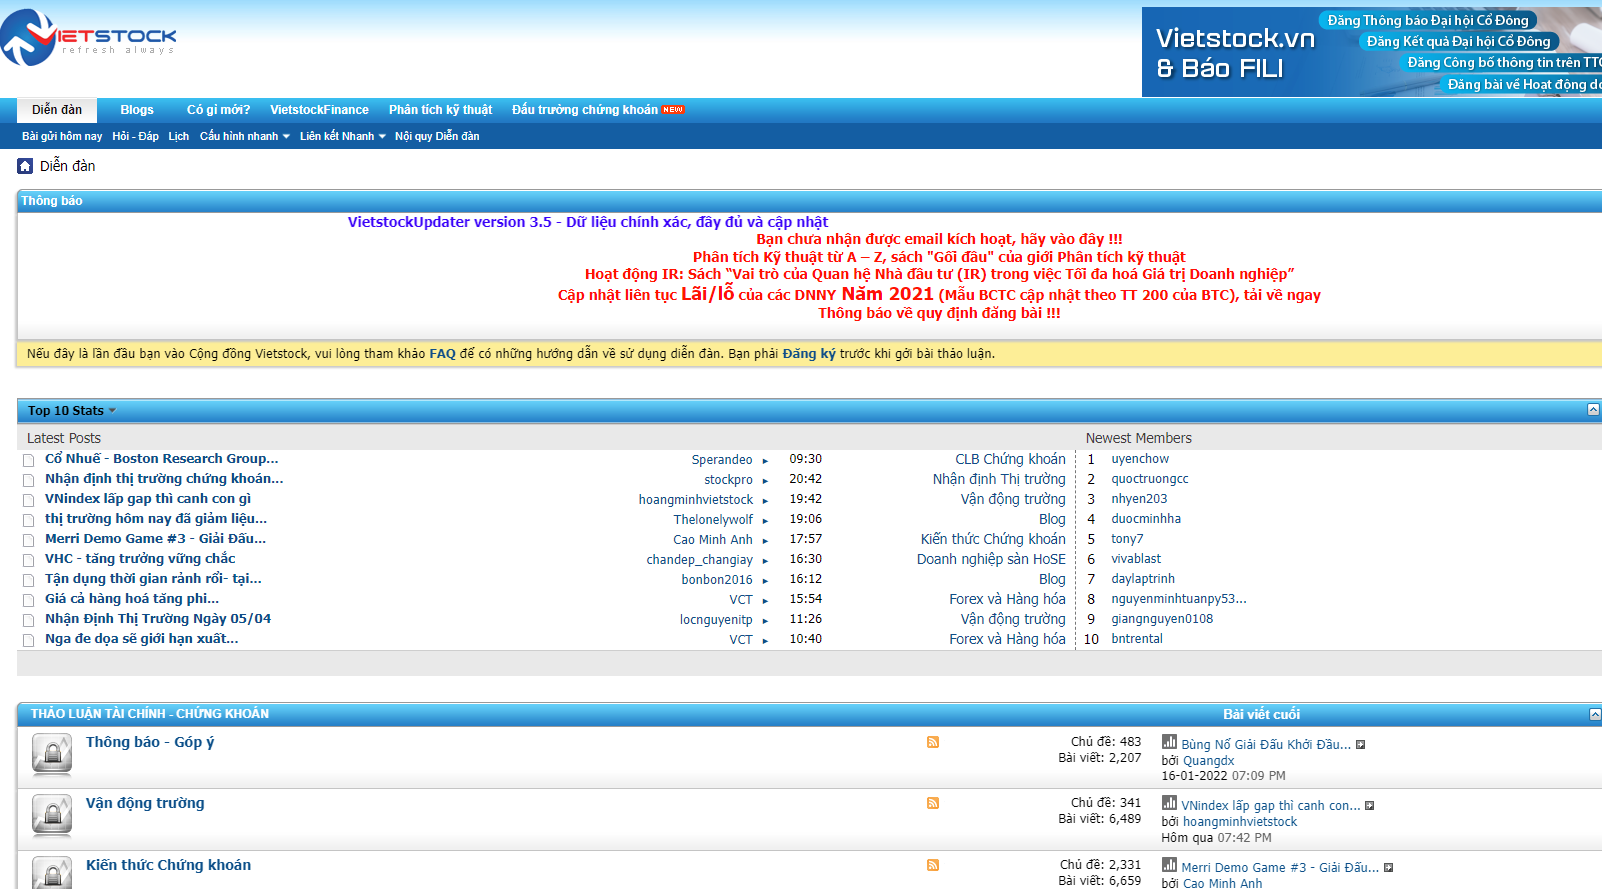The image size is (1602, 889).
Task: Go to last post arrow after VNindex lấp gap
Action: tap(1369, 806)
